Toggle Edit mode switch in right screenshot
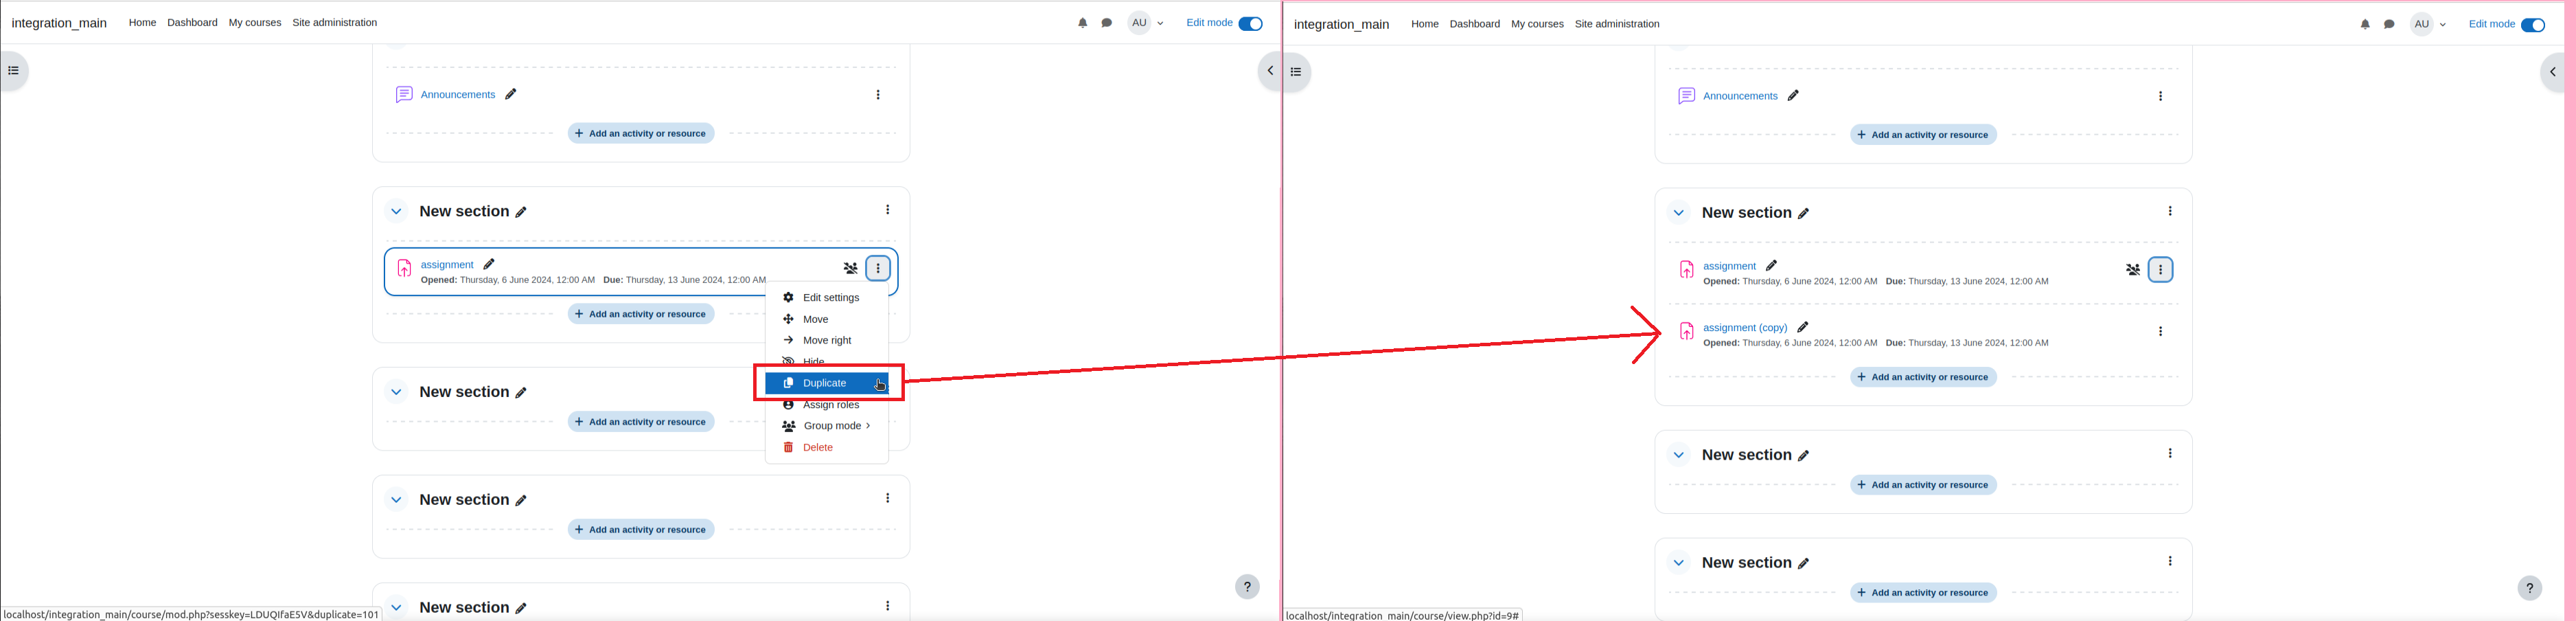 point(2532,25)
